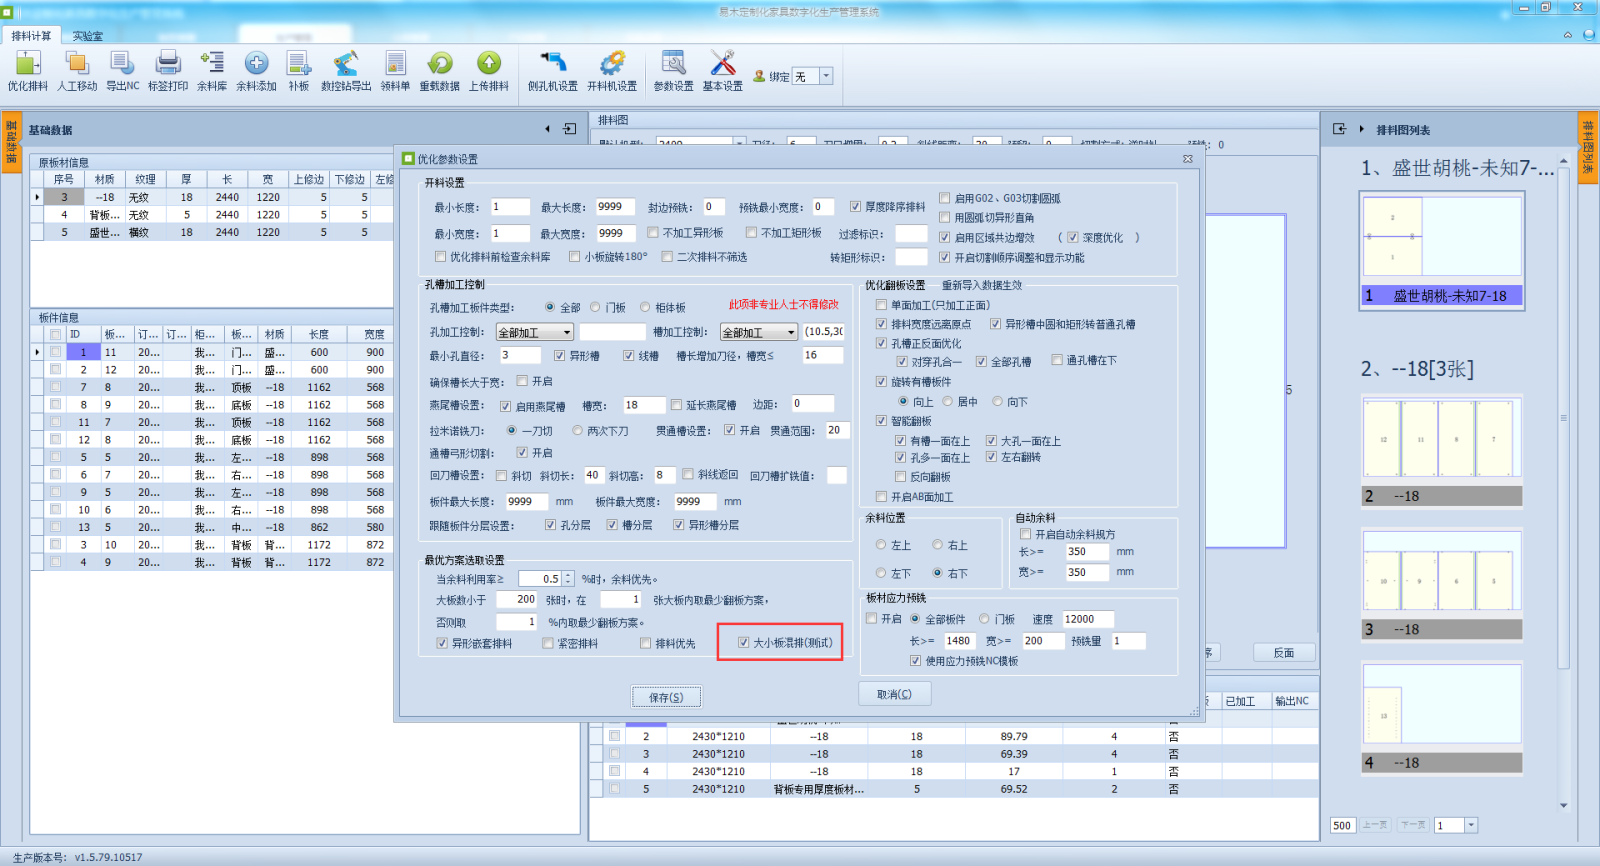Click the 优化排料 toolbar icon
The width and height of the screenshot is (1600, 866).
coord(27,65)
